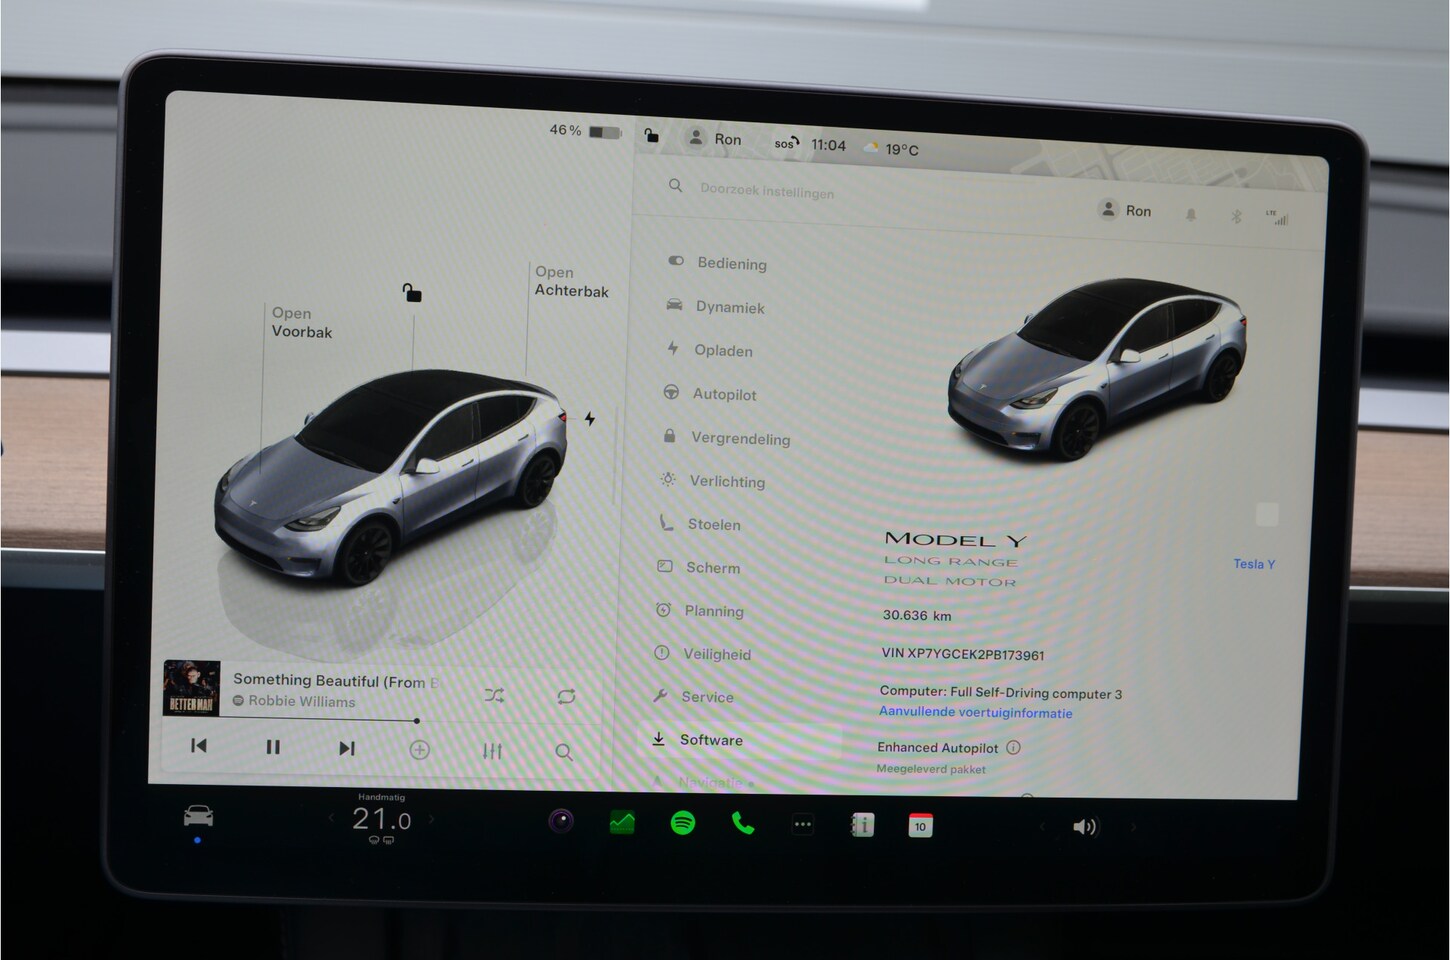Open the all apps three-dots launcher
The image size is (1450, 960).
click(x=802, y=825)
